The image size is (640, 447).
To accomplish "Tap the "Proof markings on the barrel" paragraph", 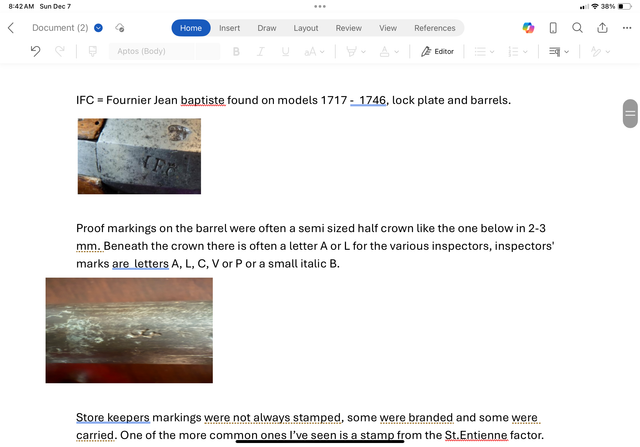I will (315, 246).
